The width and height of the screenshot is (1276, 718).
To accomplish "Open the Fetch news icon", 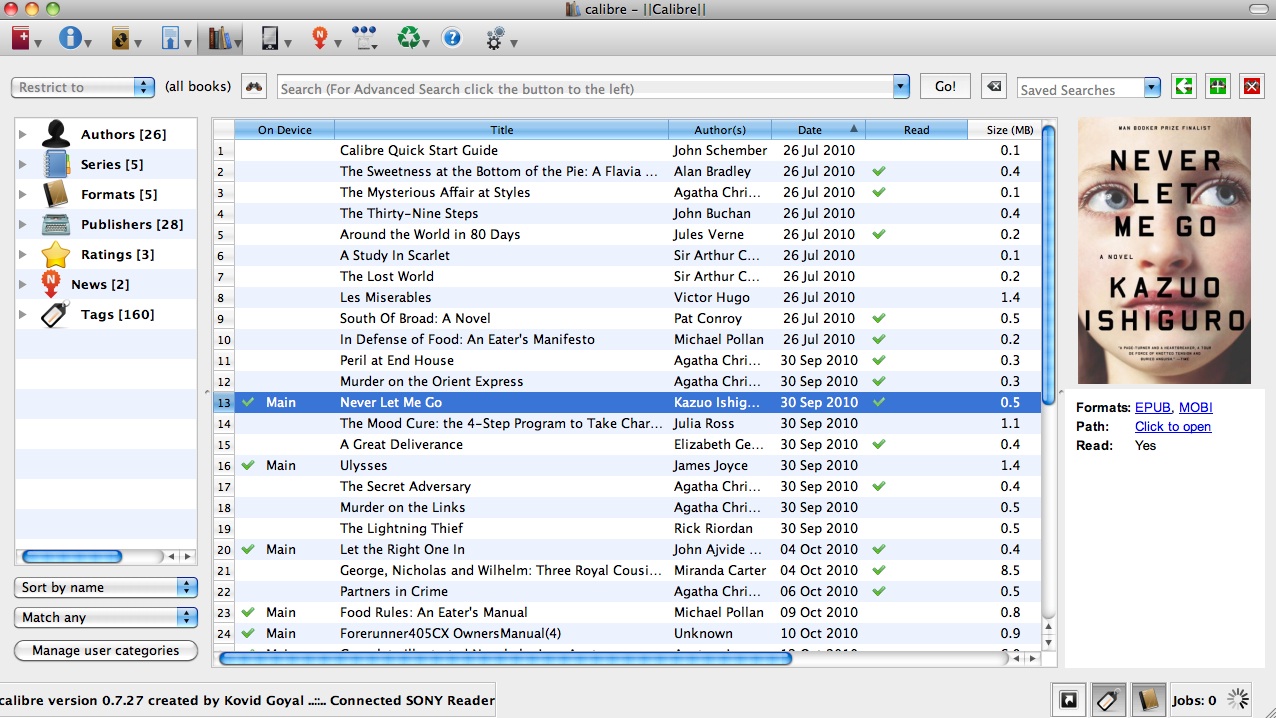I will coord(320,40).
